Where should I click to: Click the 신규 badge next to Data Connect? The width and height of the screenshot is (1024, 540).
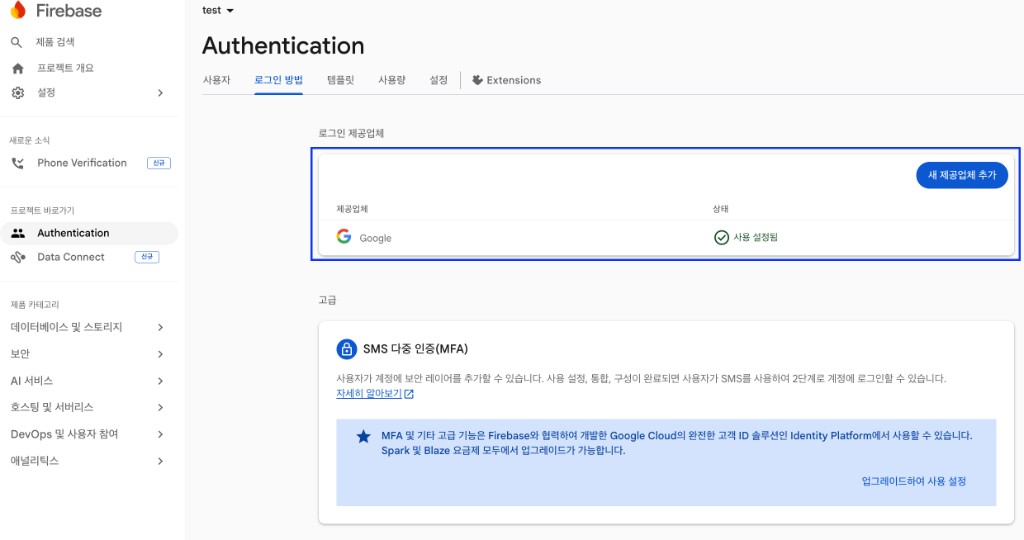click(x=147, y=257)
